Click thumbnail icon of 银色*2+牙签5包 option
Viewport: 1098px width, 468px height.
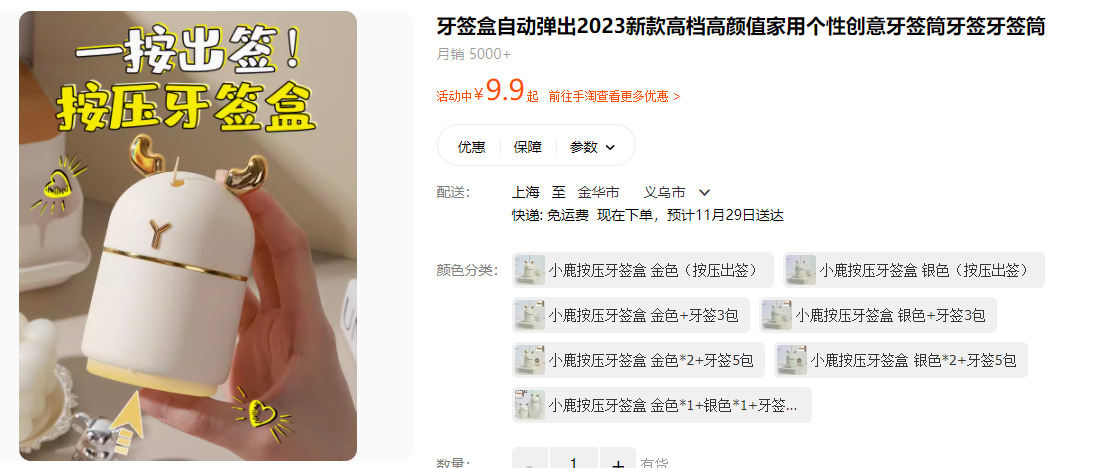pyautogui.click(x=792, y=360)
